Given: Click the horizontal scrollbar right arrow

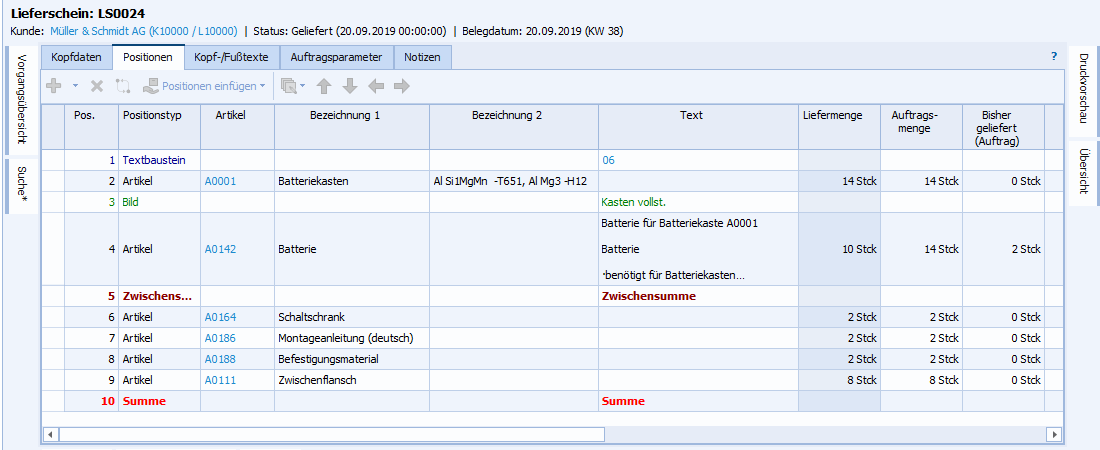Looking at the screenshot, I should (1053, 434).
